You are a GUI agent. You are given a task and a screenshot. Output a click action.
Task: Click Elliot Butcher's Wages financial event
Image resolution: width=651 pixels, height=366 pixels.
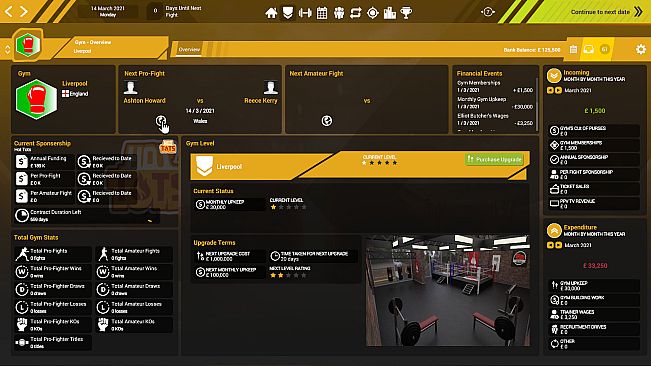coord(495,120)
